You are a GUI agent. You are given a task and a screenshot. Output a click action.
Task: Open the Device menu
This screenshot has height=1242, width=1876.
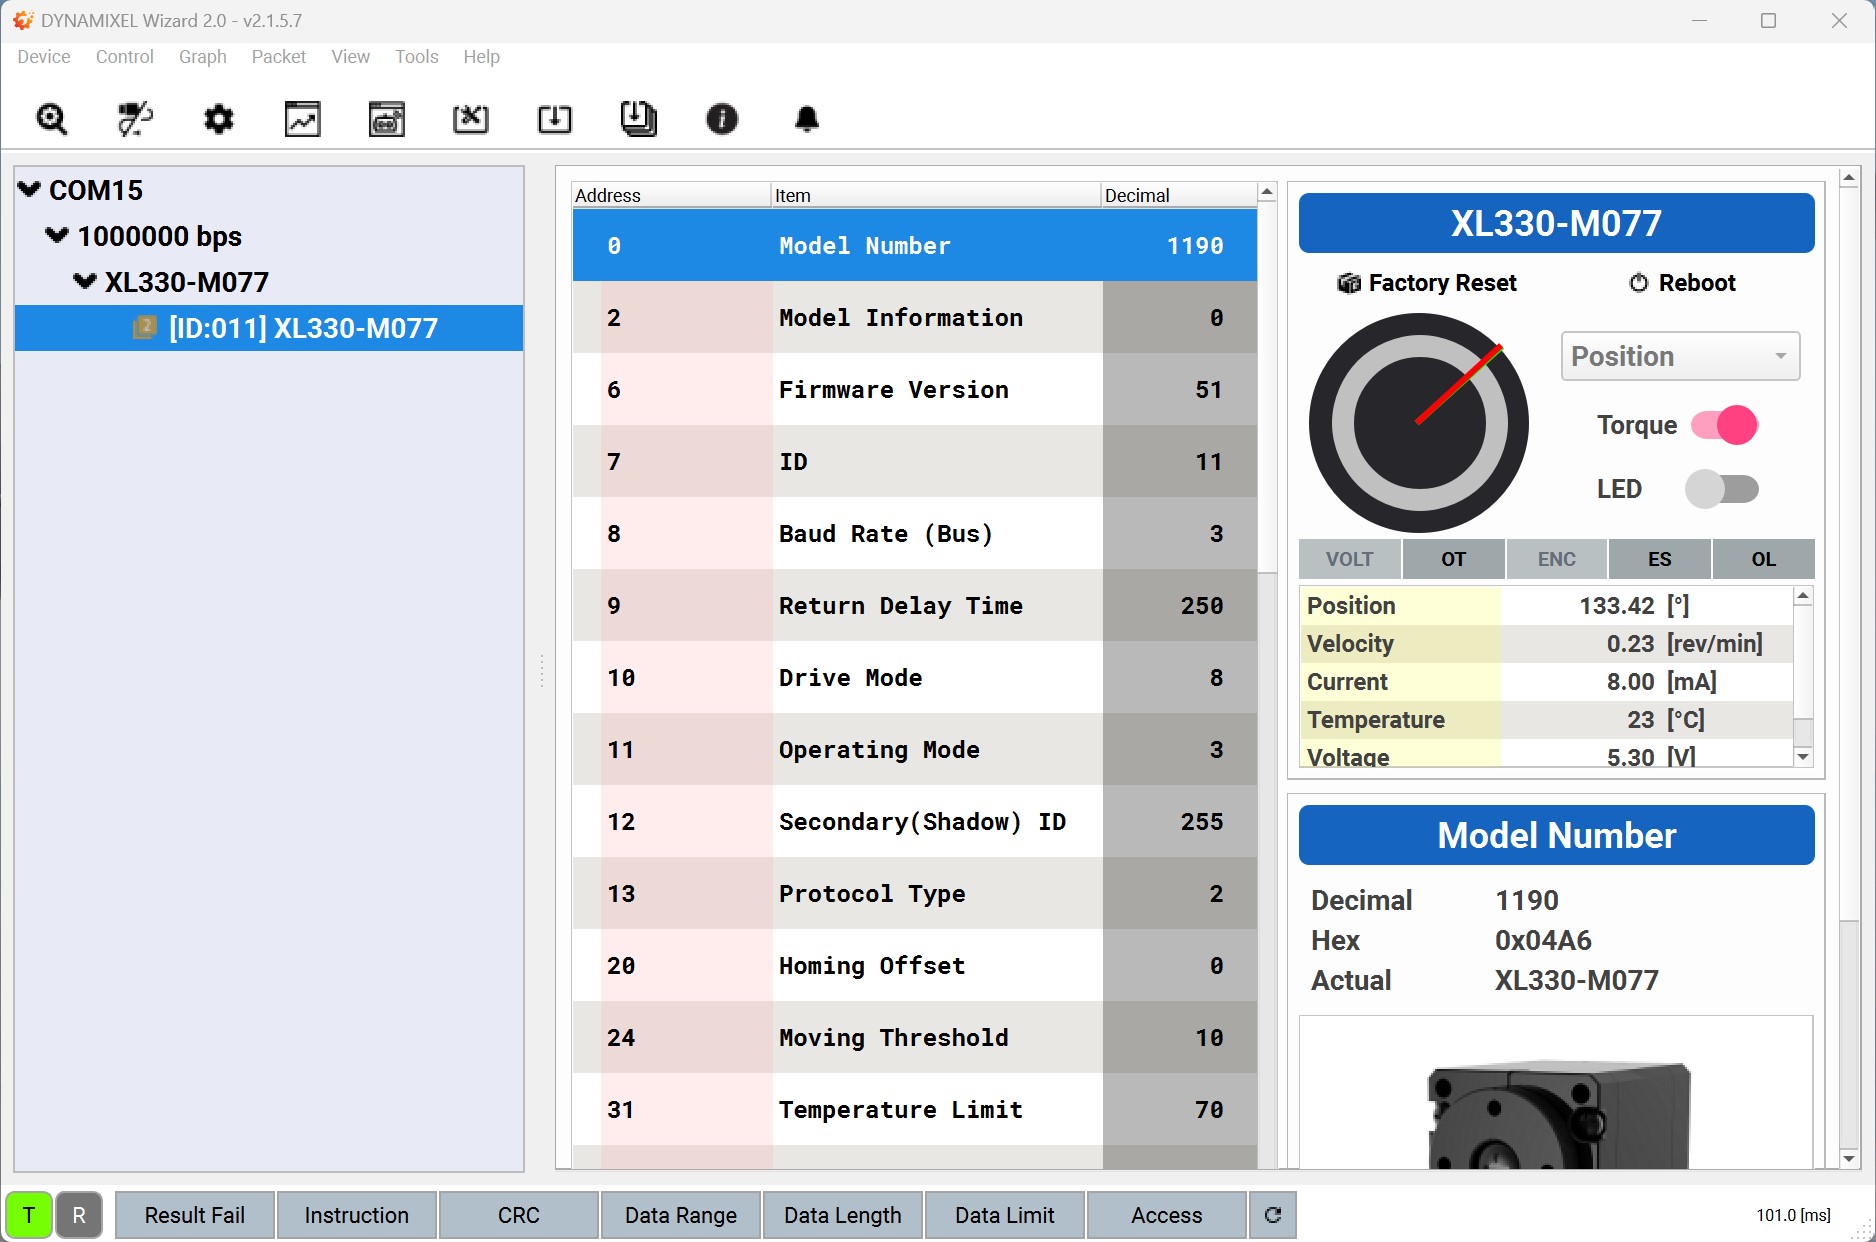[x=44, y=57]
